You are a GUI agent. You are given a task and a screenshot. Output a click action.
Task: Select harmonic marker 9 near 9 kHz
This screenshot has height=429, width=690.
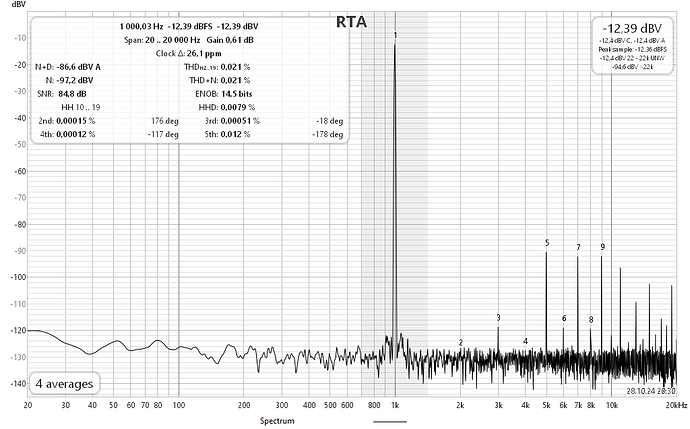tap(602, 247)
